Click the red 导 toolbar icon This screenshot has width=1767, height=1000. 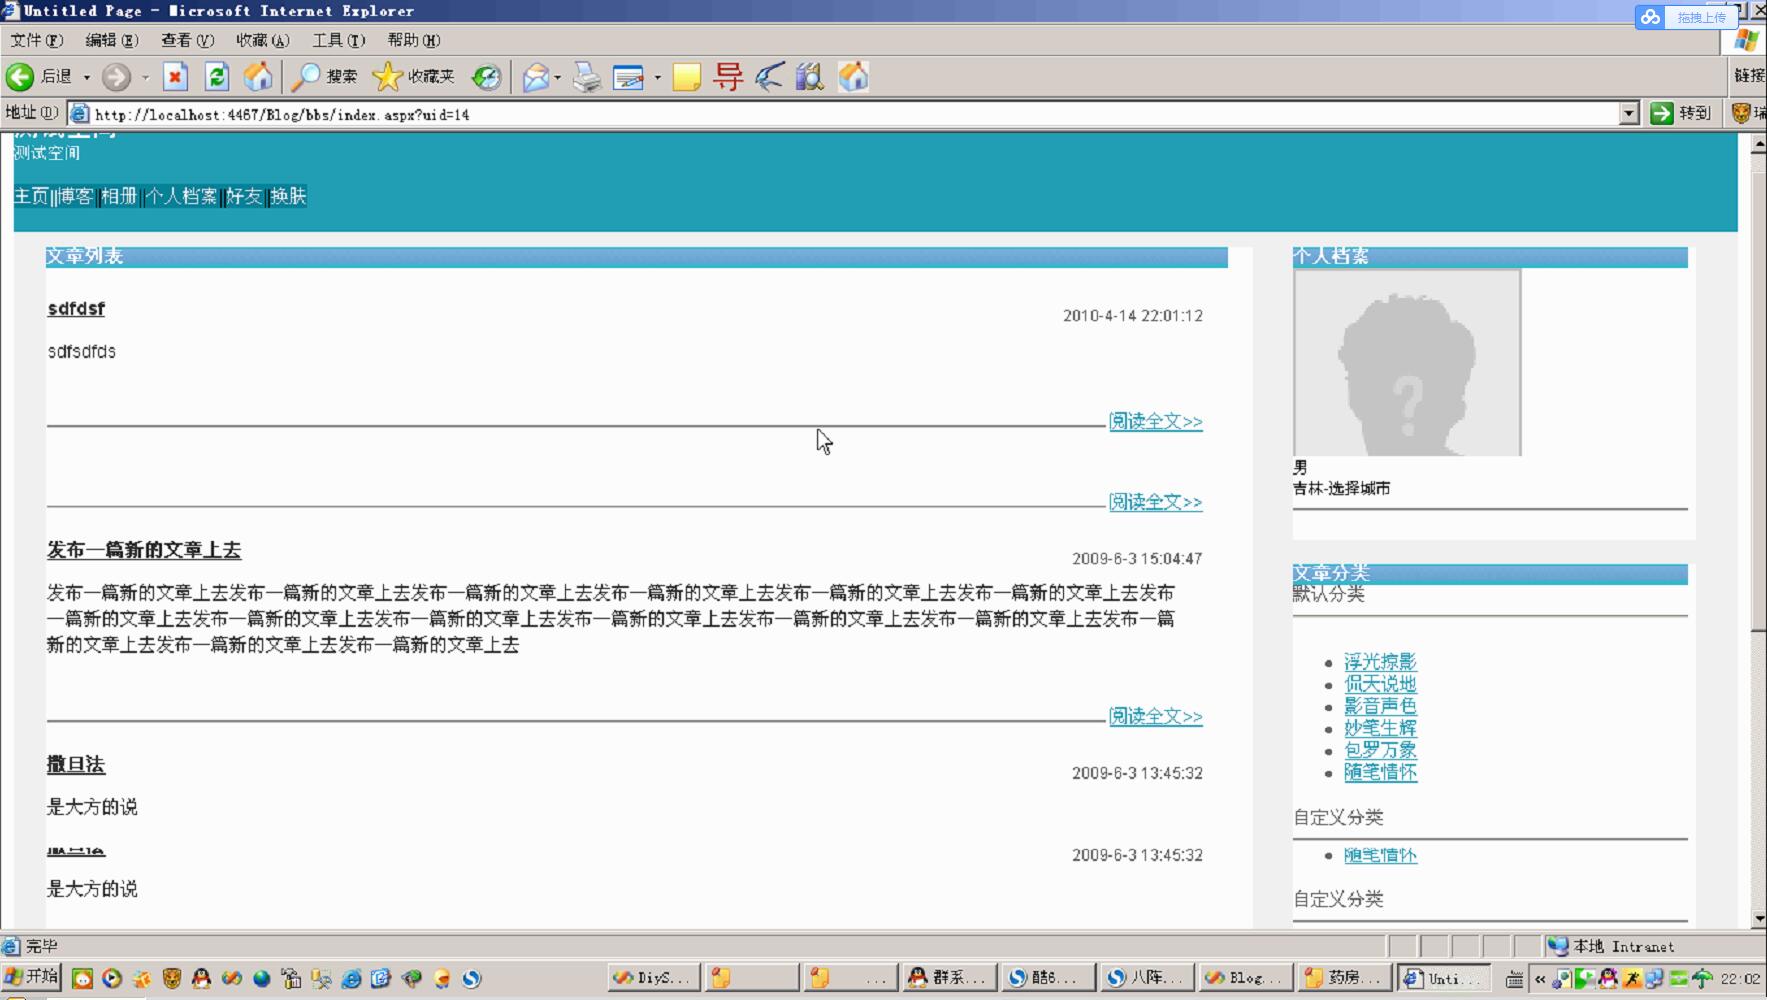pos(729,77)
